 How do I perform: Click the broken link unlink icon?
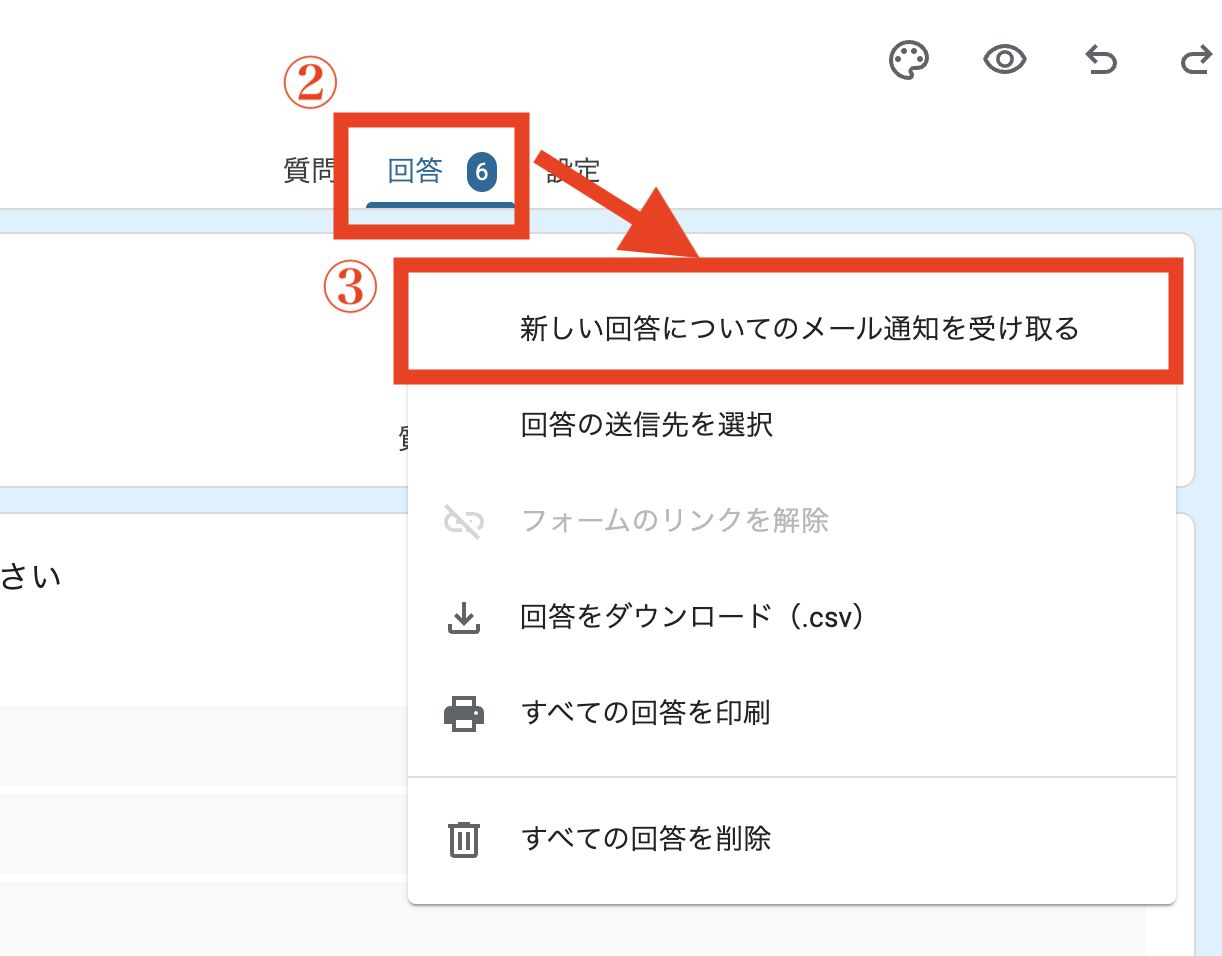tap(464, 521)
